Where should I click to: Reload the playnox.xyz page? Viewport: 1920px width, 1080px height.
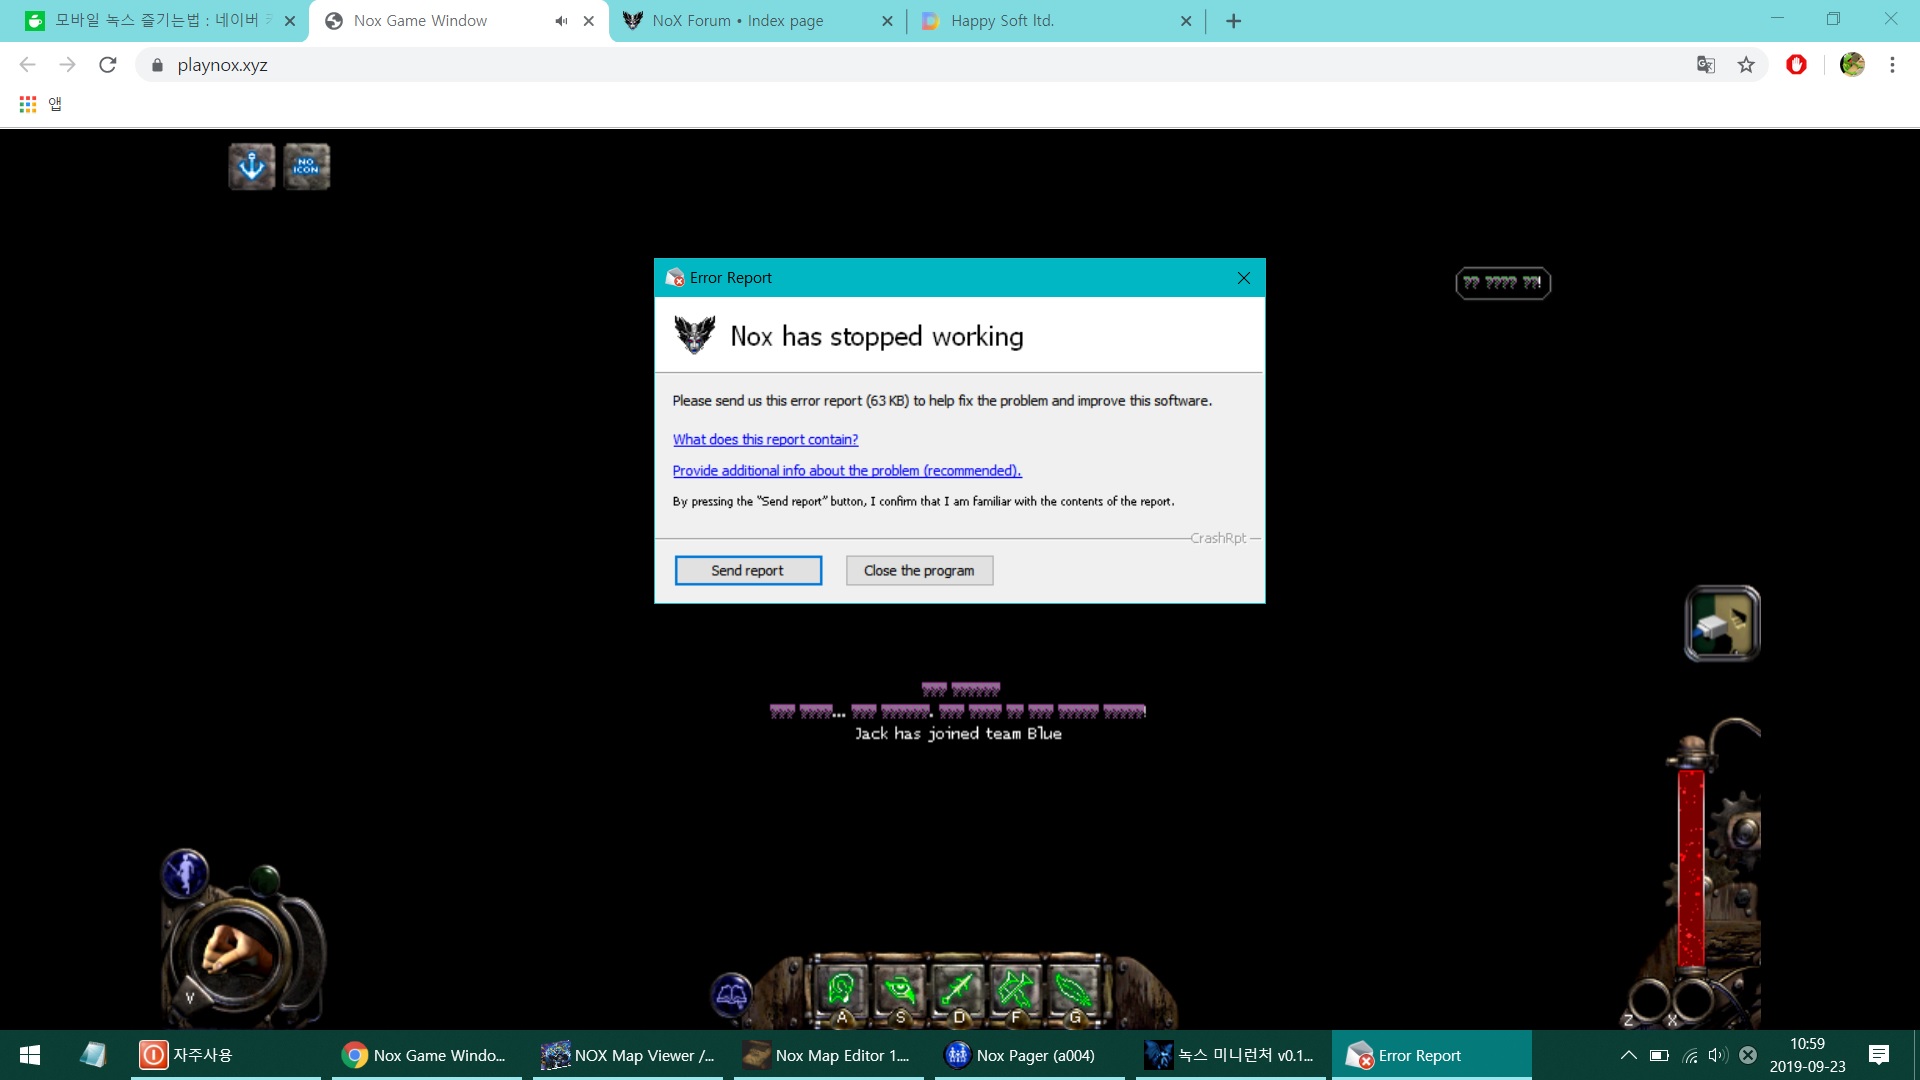(108, 65)
